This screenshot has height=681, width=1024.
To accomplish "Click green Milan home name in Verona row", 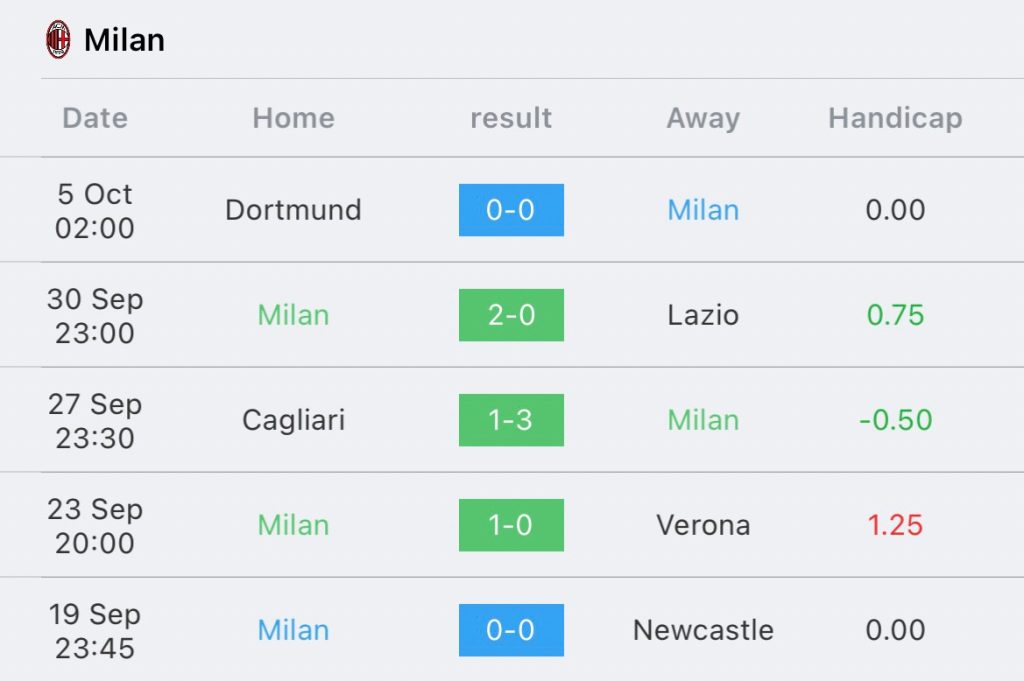I will pyautogui.click(x=293, y=526).
